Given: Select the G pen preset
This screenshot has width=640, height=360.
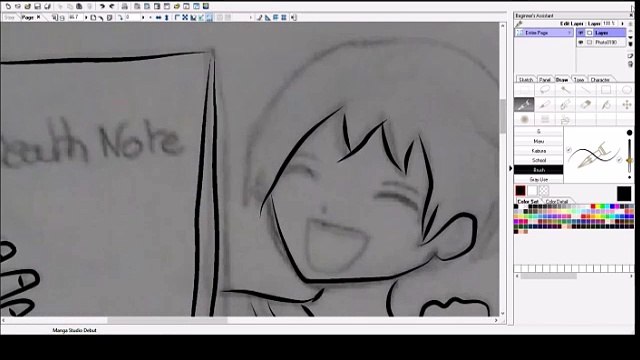Looking at the screenshot, I should [x=538, y=131].
